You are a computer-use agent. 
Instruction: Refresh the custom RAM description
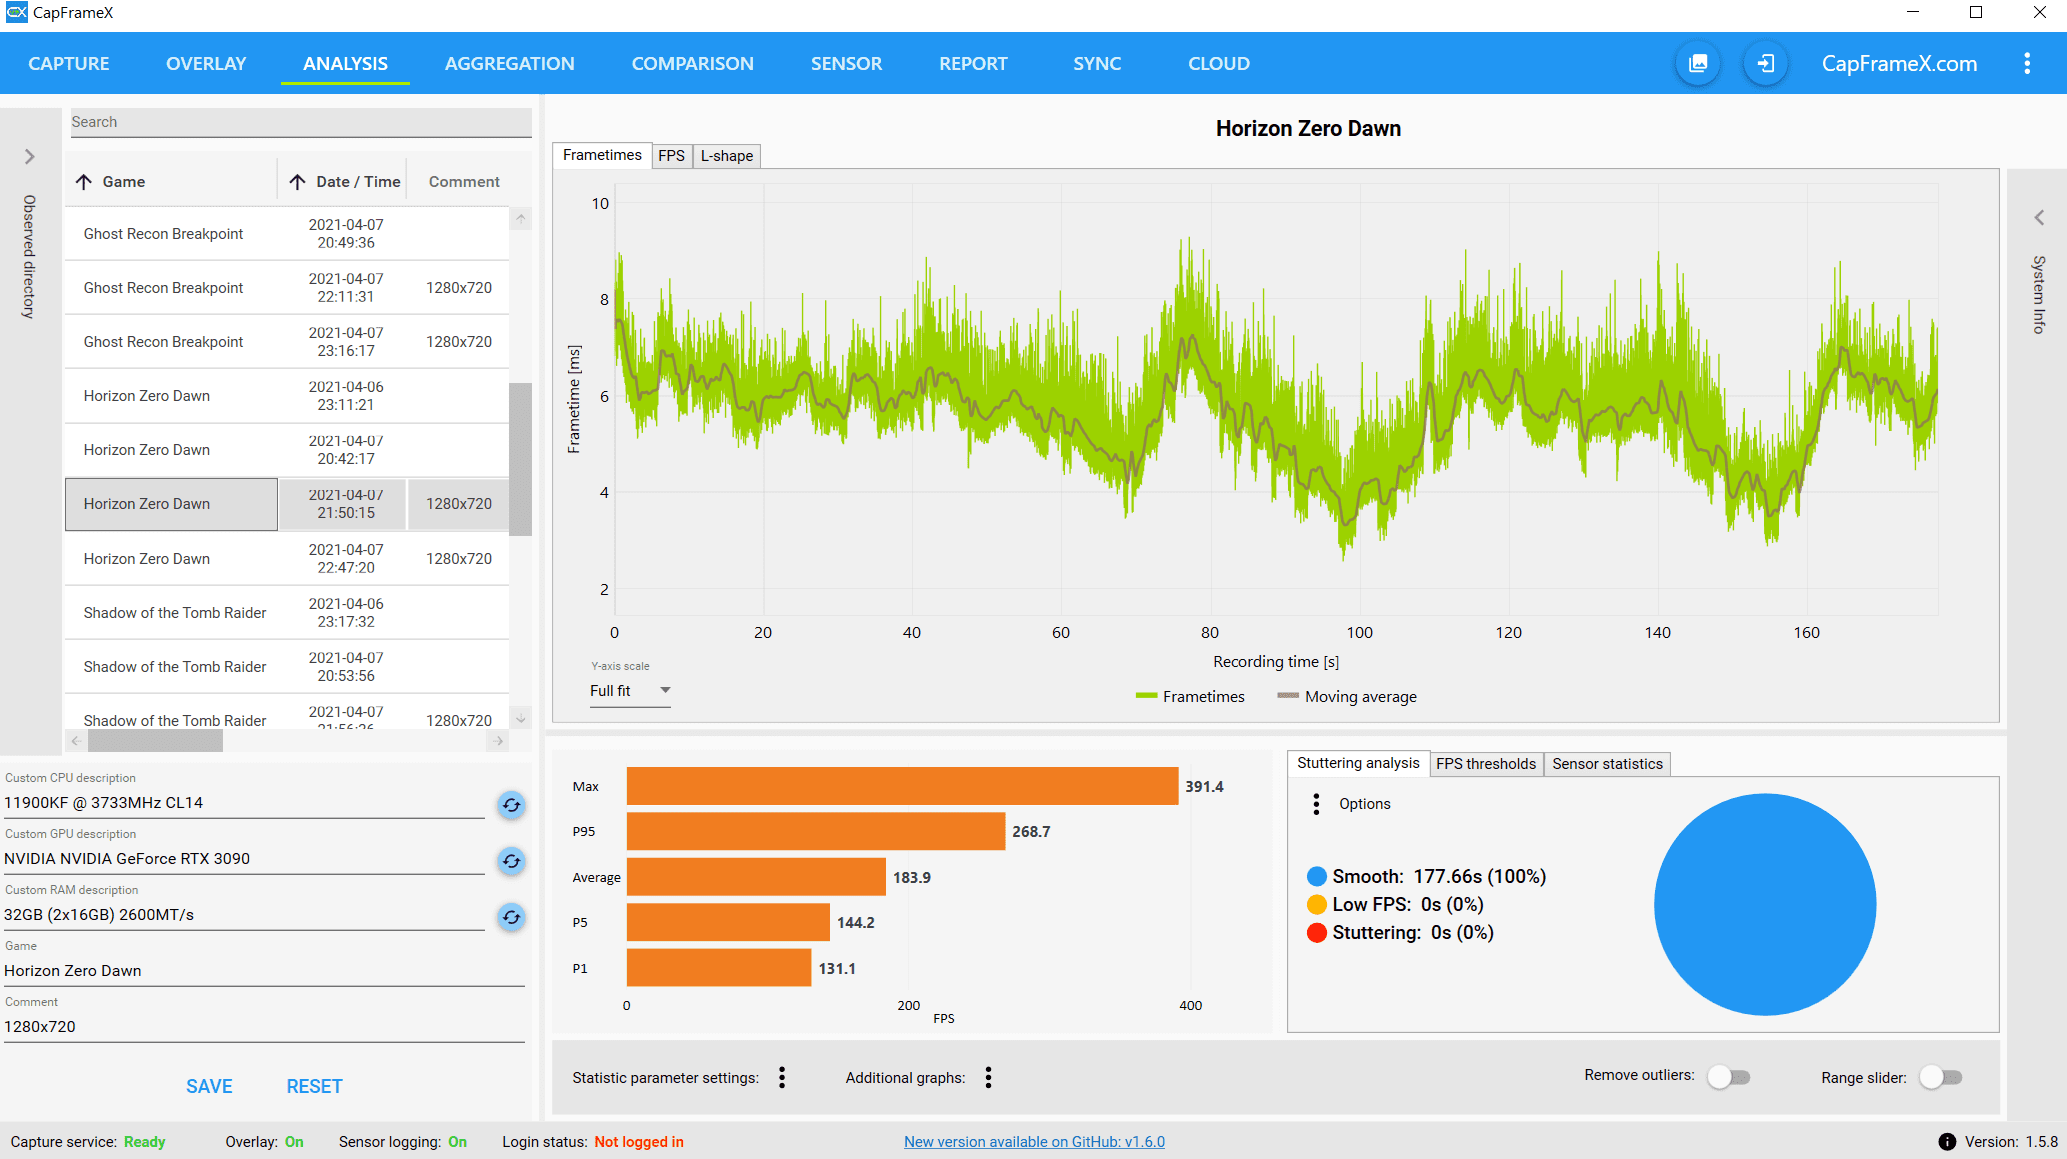(x=511, y=917)
